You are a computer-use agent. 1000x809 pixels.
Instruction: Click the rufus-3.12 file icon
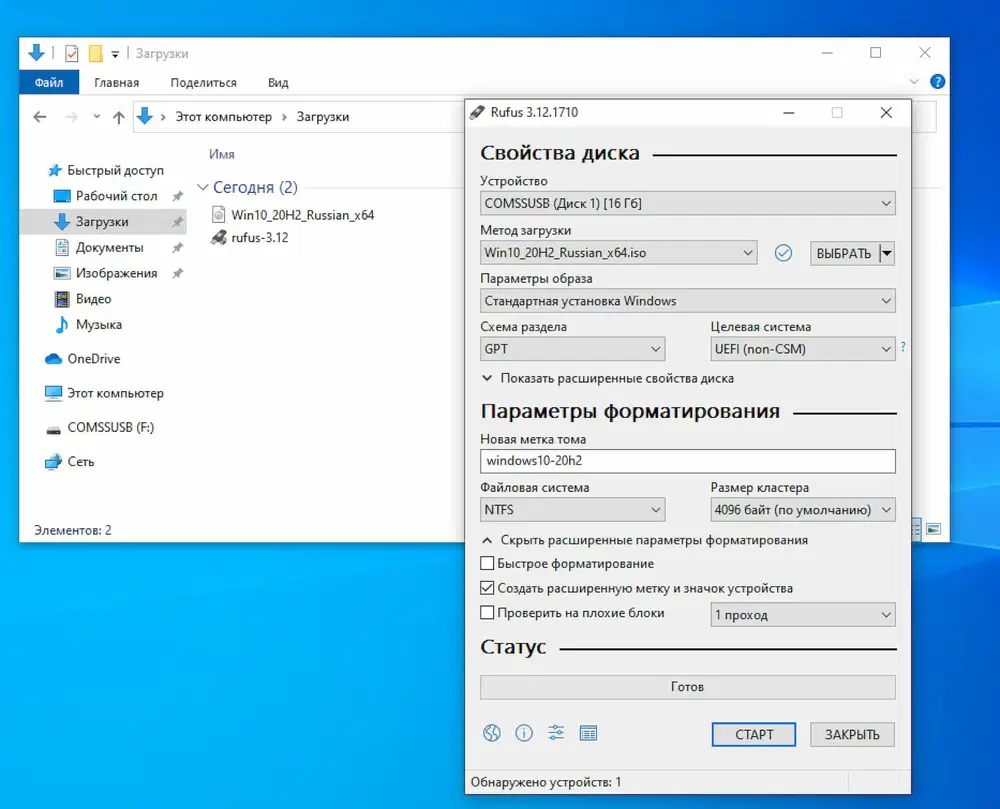[219, 237]
